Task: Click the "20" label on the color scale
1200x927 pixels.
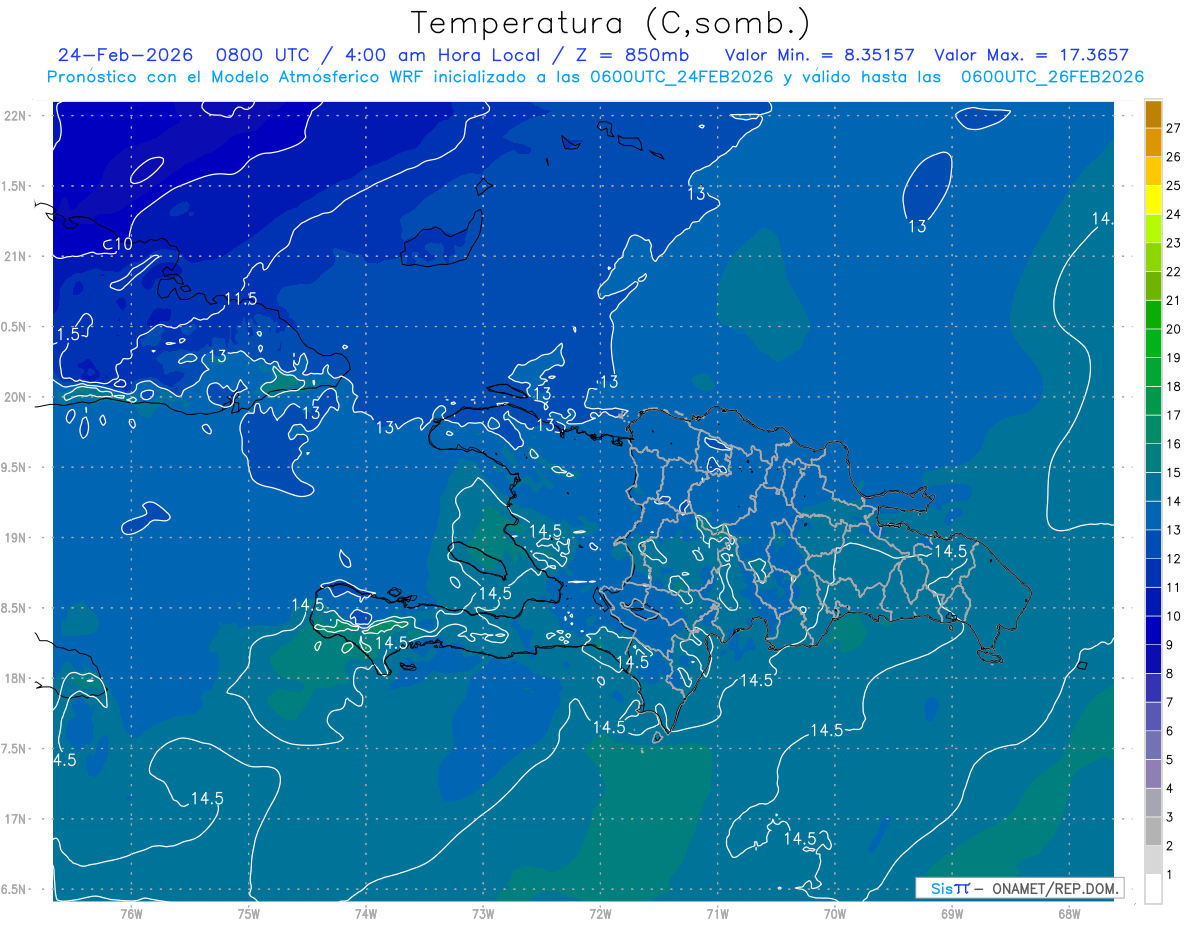Action: tap(1173, 329)
